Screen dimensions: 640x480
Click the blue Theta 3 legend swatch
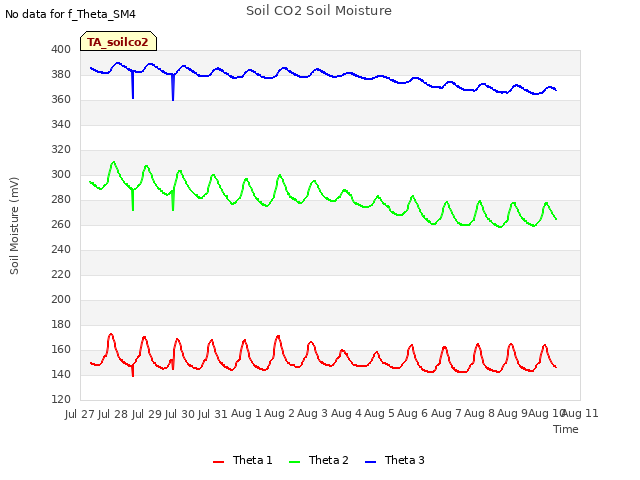point(371,462)
